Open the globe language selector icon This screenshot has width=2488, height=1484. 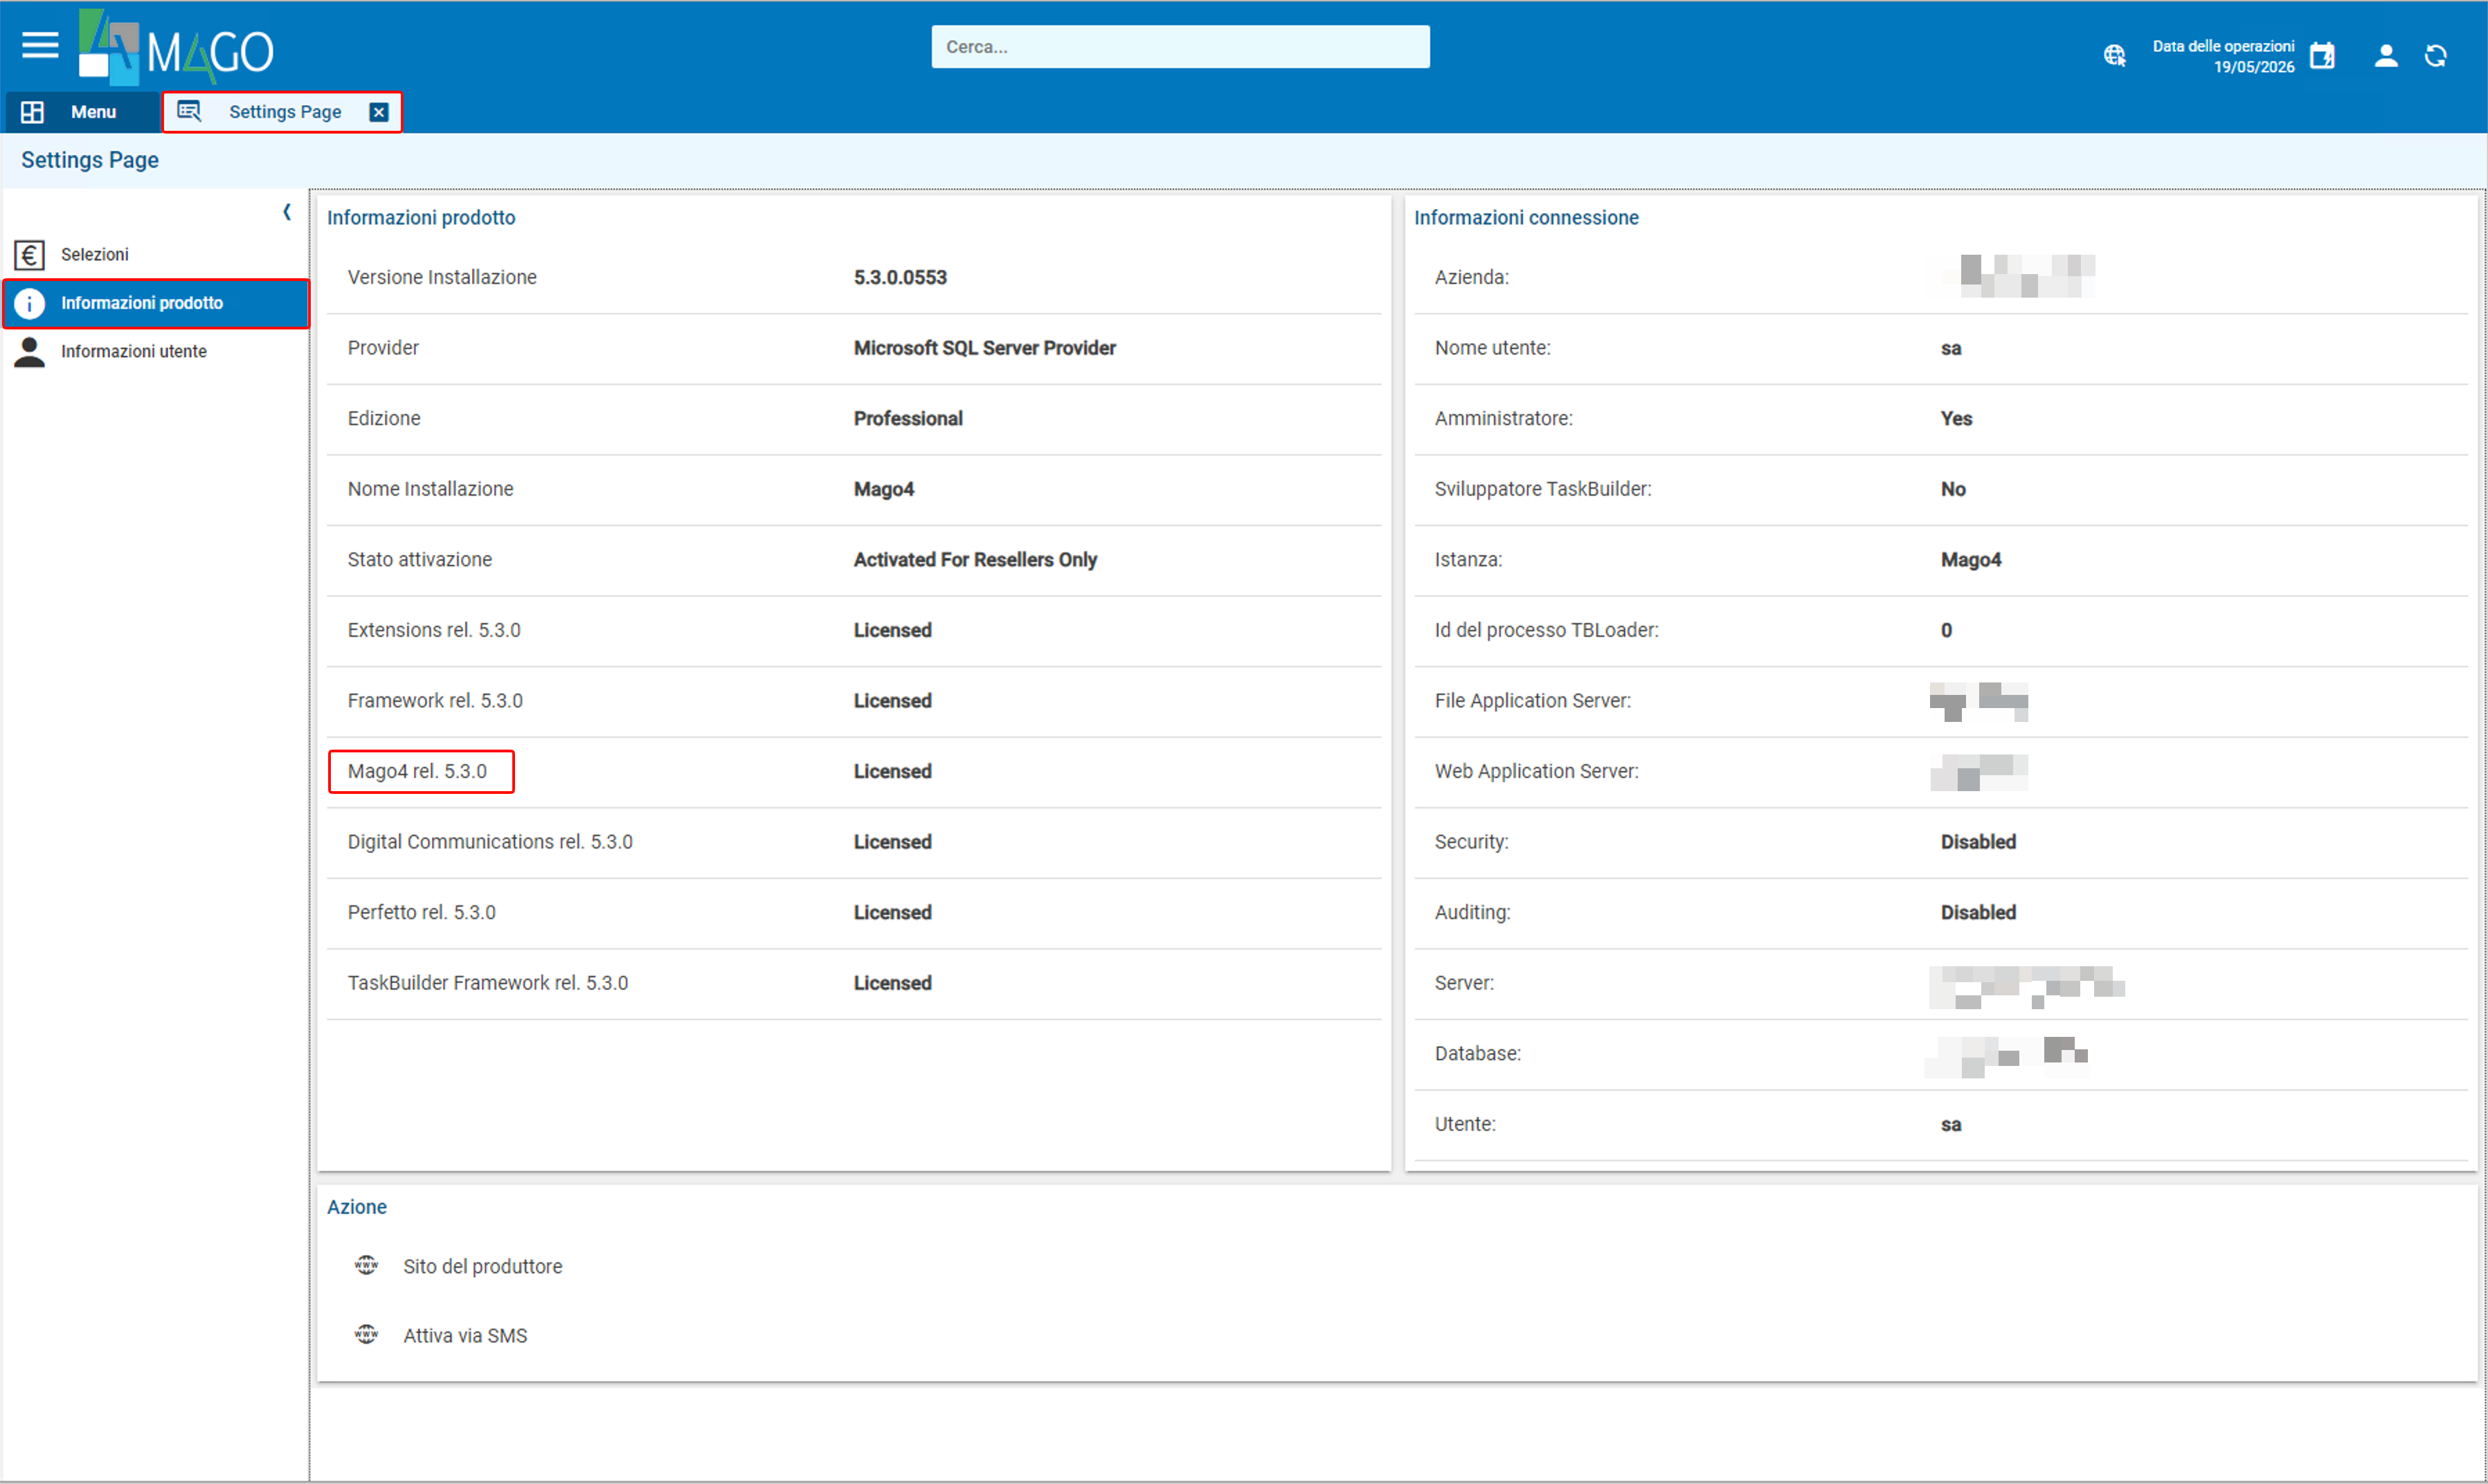[x=2114, y=56]
